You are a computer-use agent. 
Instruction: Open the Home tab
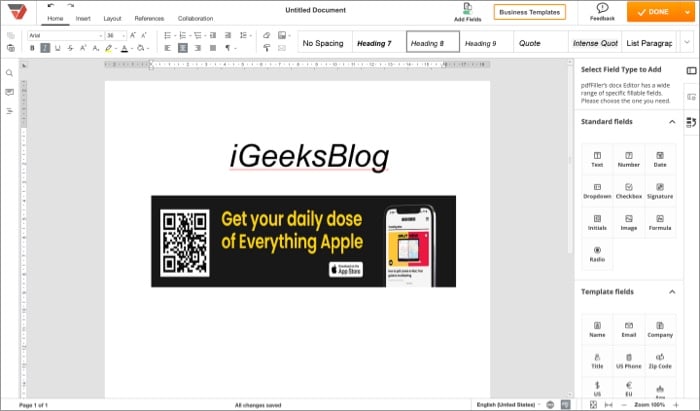[x=55, y=18]
